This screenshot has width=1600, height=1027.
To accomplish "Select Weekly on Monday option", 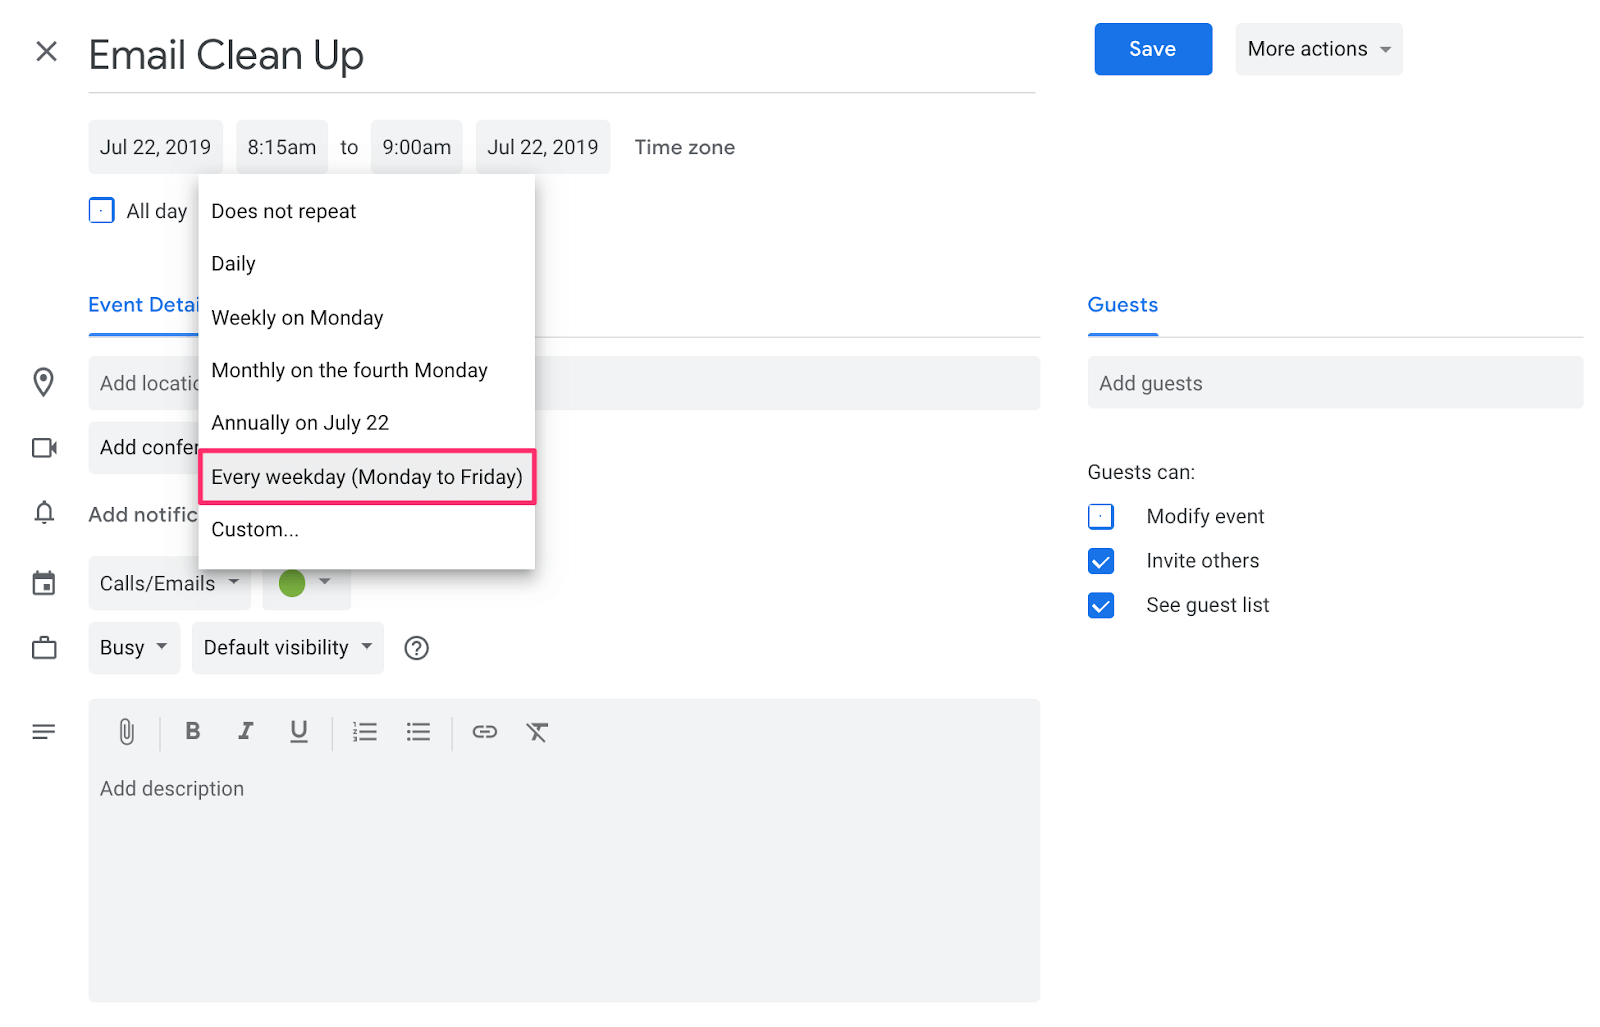I will point(367,318).
